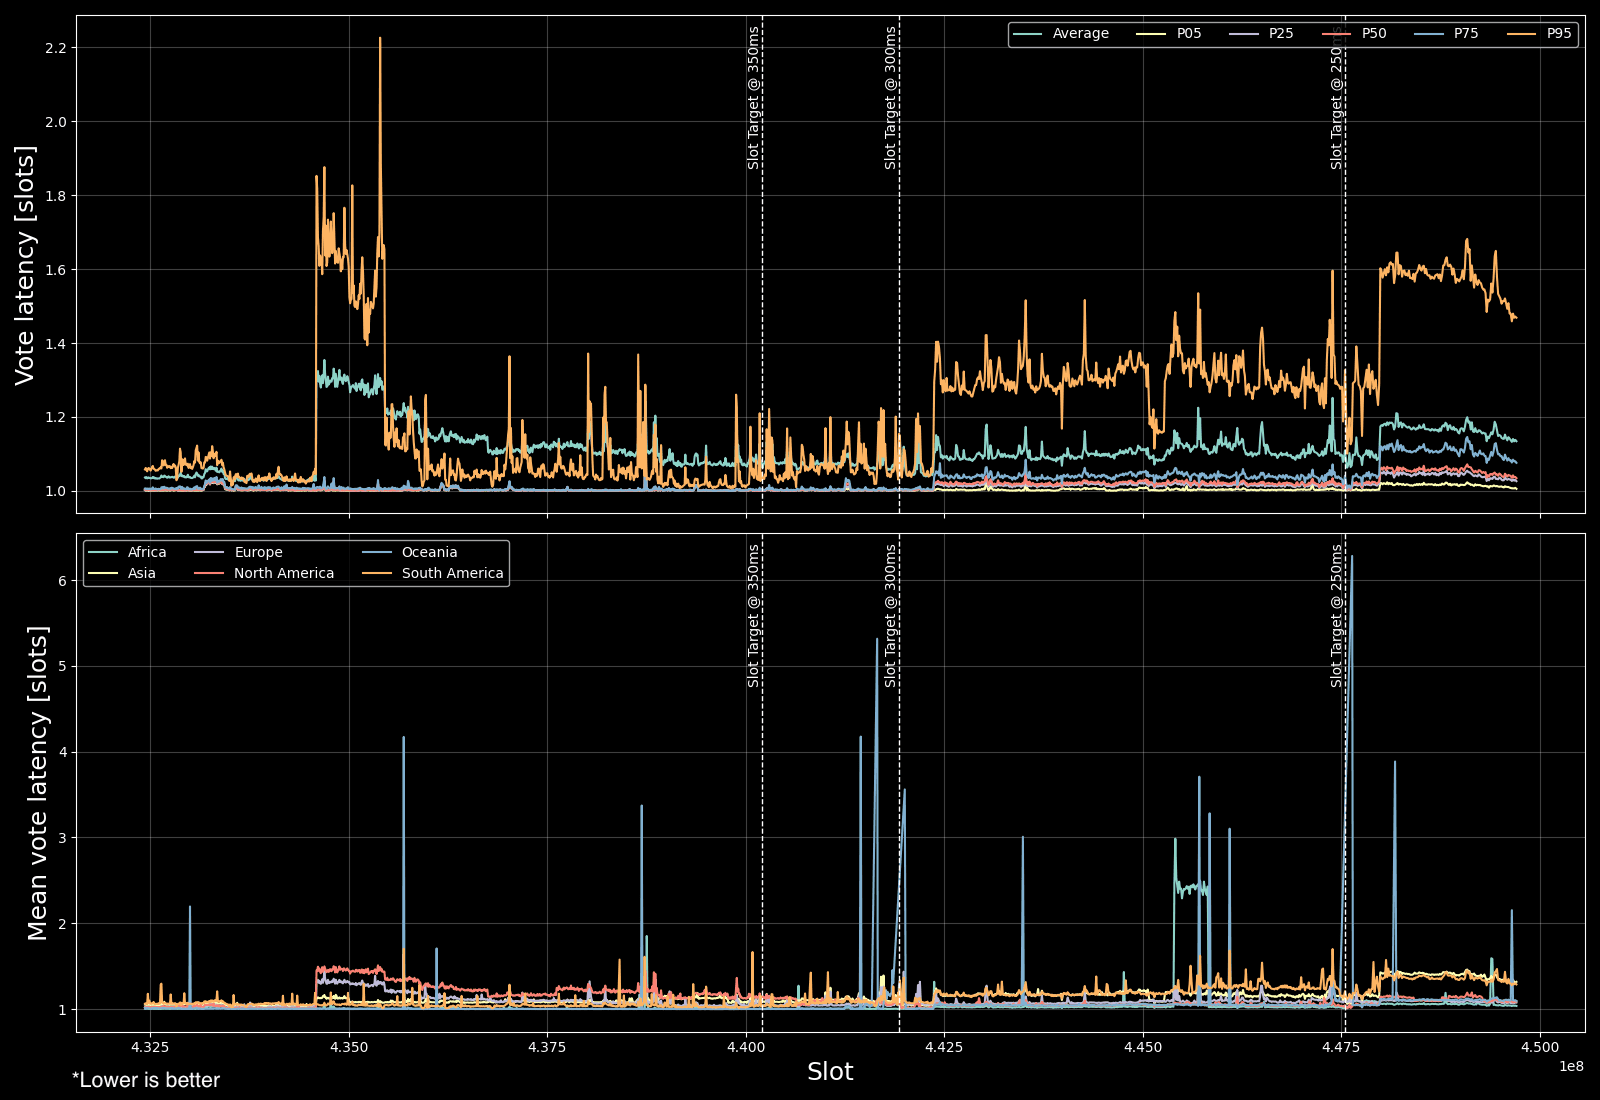Screen dimensions: 1600x1100
Task: Click the '*Lower is better' footnote
Action: click(146, 1080)
